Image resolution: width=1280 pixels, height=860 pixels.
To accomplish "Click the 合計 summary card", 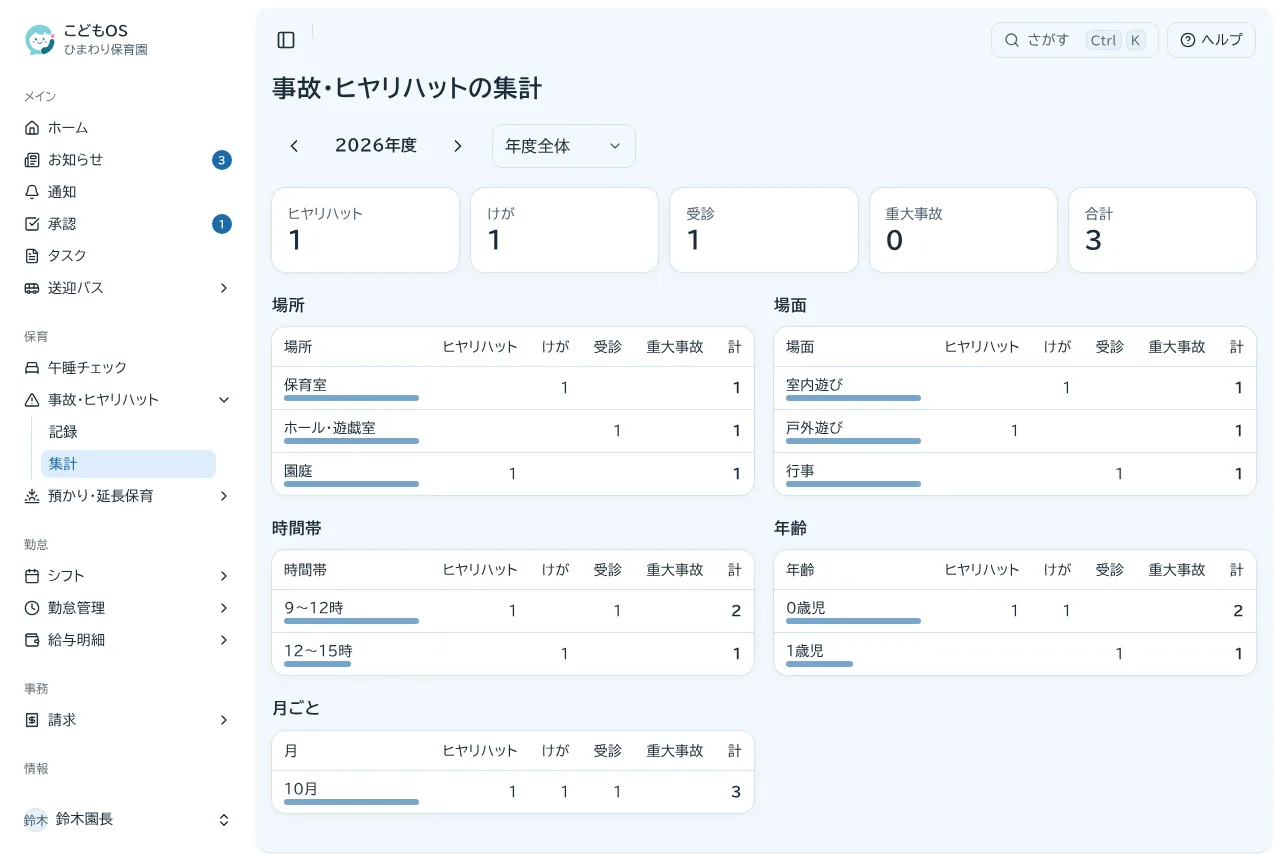I will coord(1162,230).
